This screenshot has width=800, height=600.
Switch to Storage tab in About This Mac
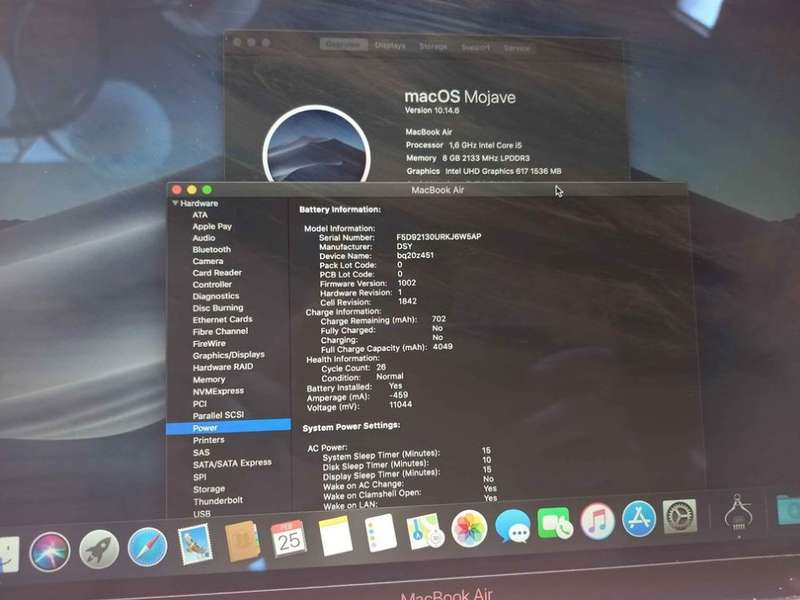coord(433,46)
